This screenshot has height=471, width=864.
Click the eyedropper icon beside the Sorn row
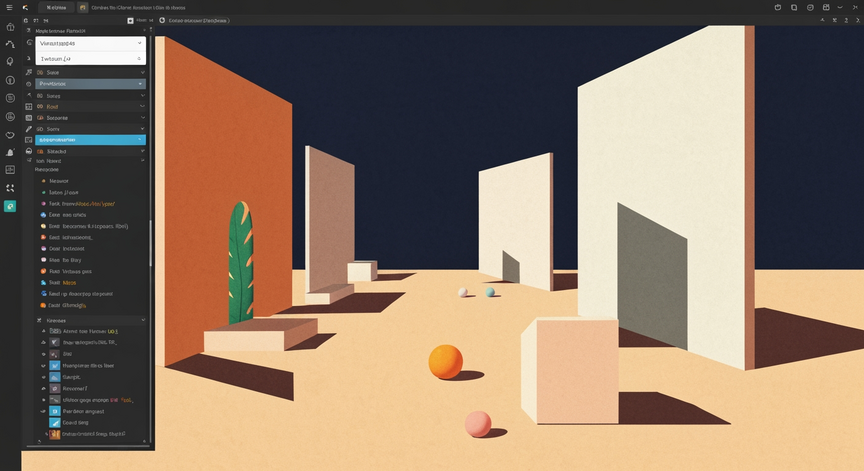coord(29,129)
